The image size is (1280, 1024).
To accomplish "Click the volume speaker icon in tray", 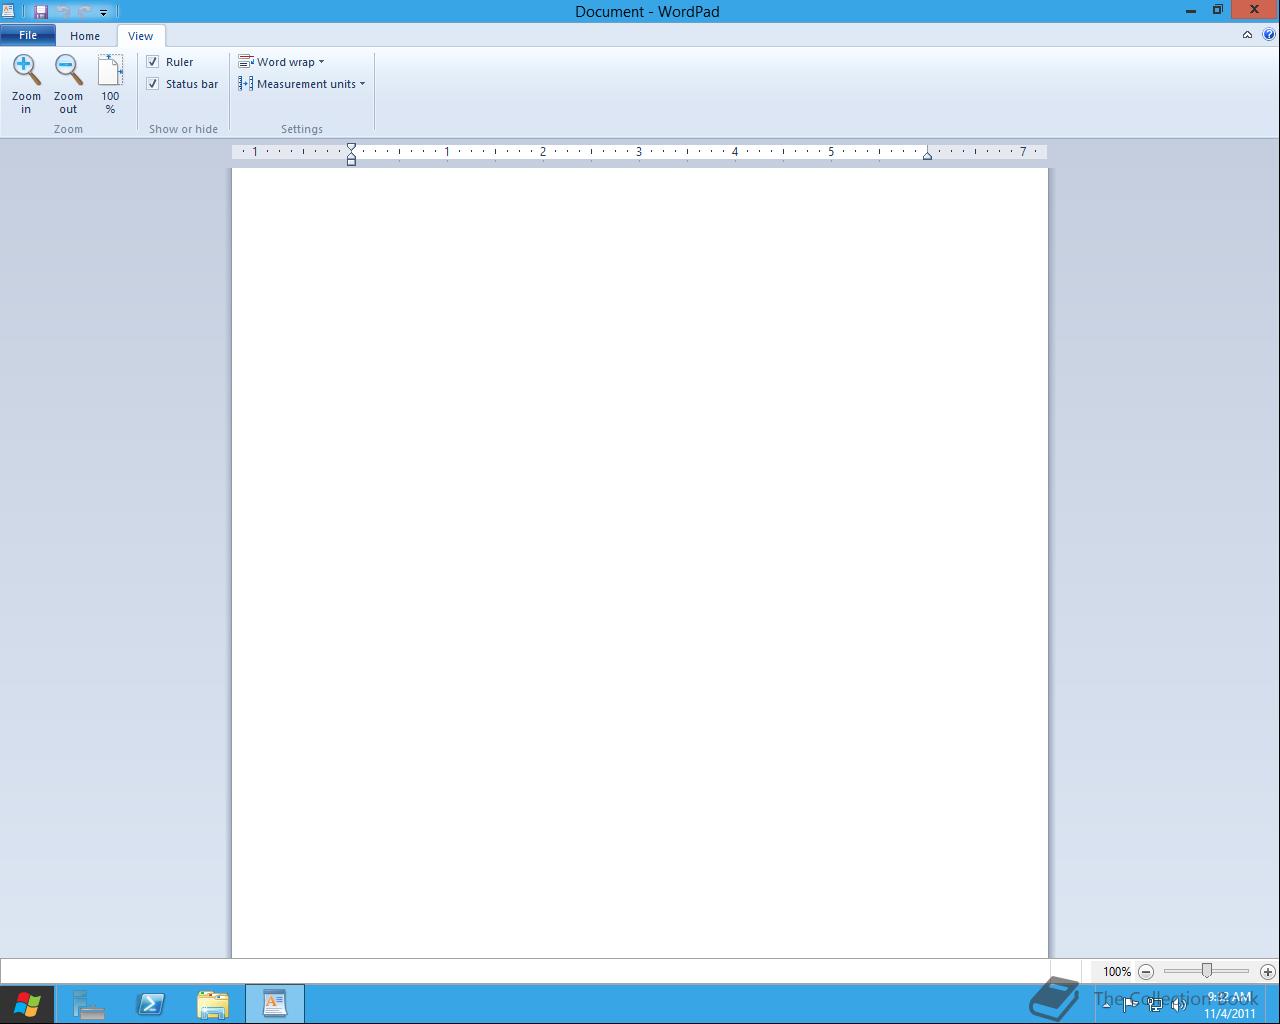I will click(x=1179, y=1004).
